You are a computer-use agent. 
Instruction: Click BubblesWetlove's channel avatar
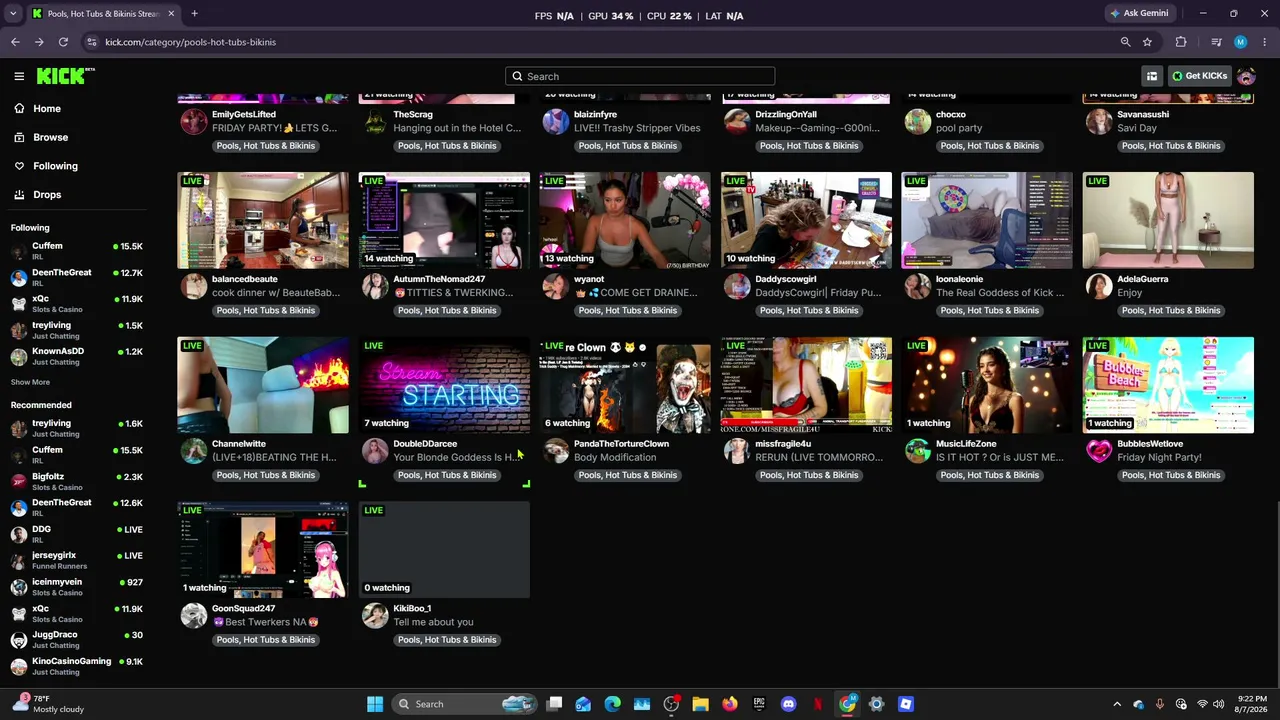[x=1099, y=451]
